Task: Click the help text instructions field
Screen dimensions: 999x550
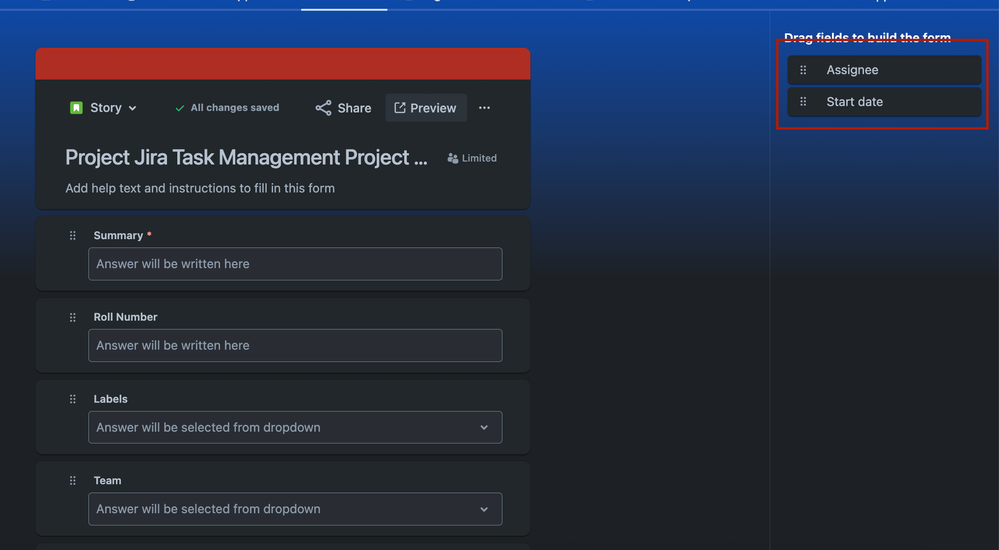Action: click(199, 188)
